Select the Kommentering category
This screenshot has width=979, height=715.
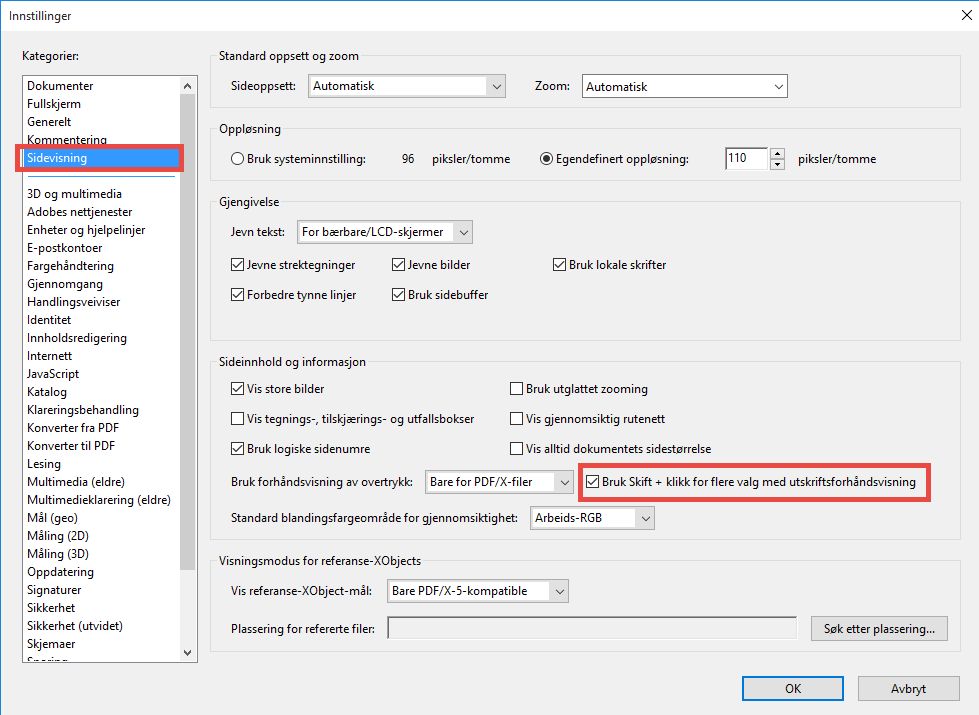coord(67,139)
